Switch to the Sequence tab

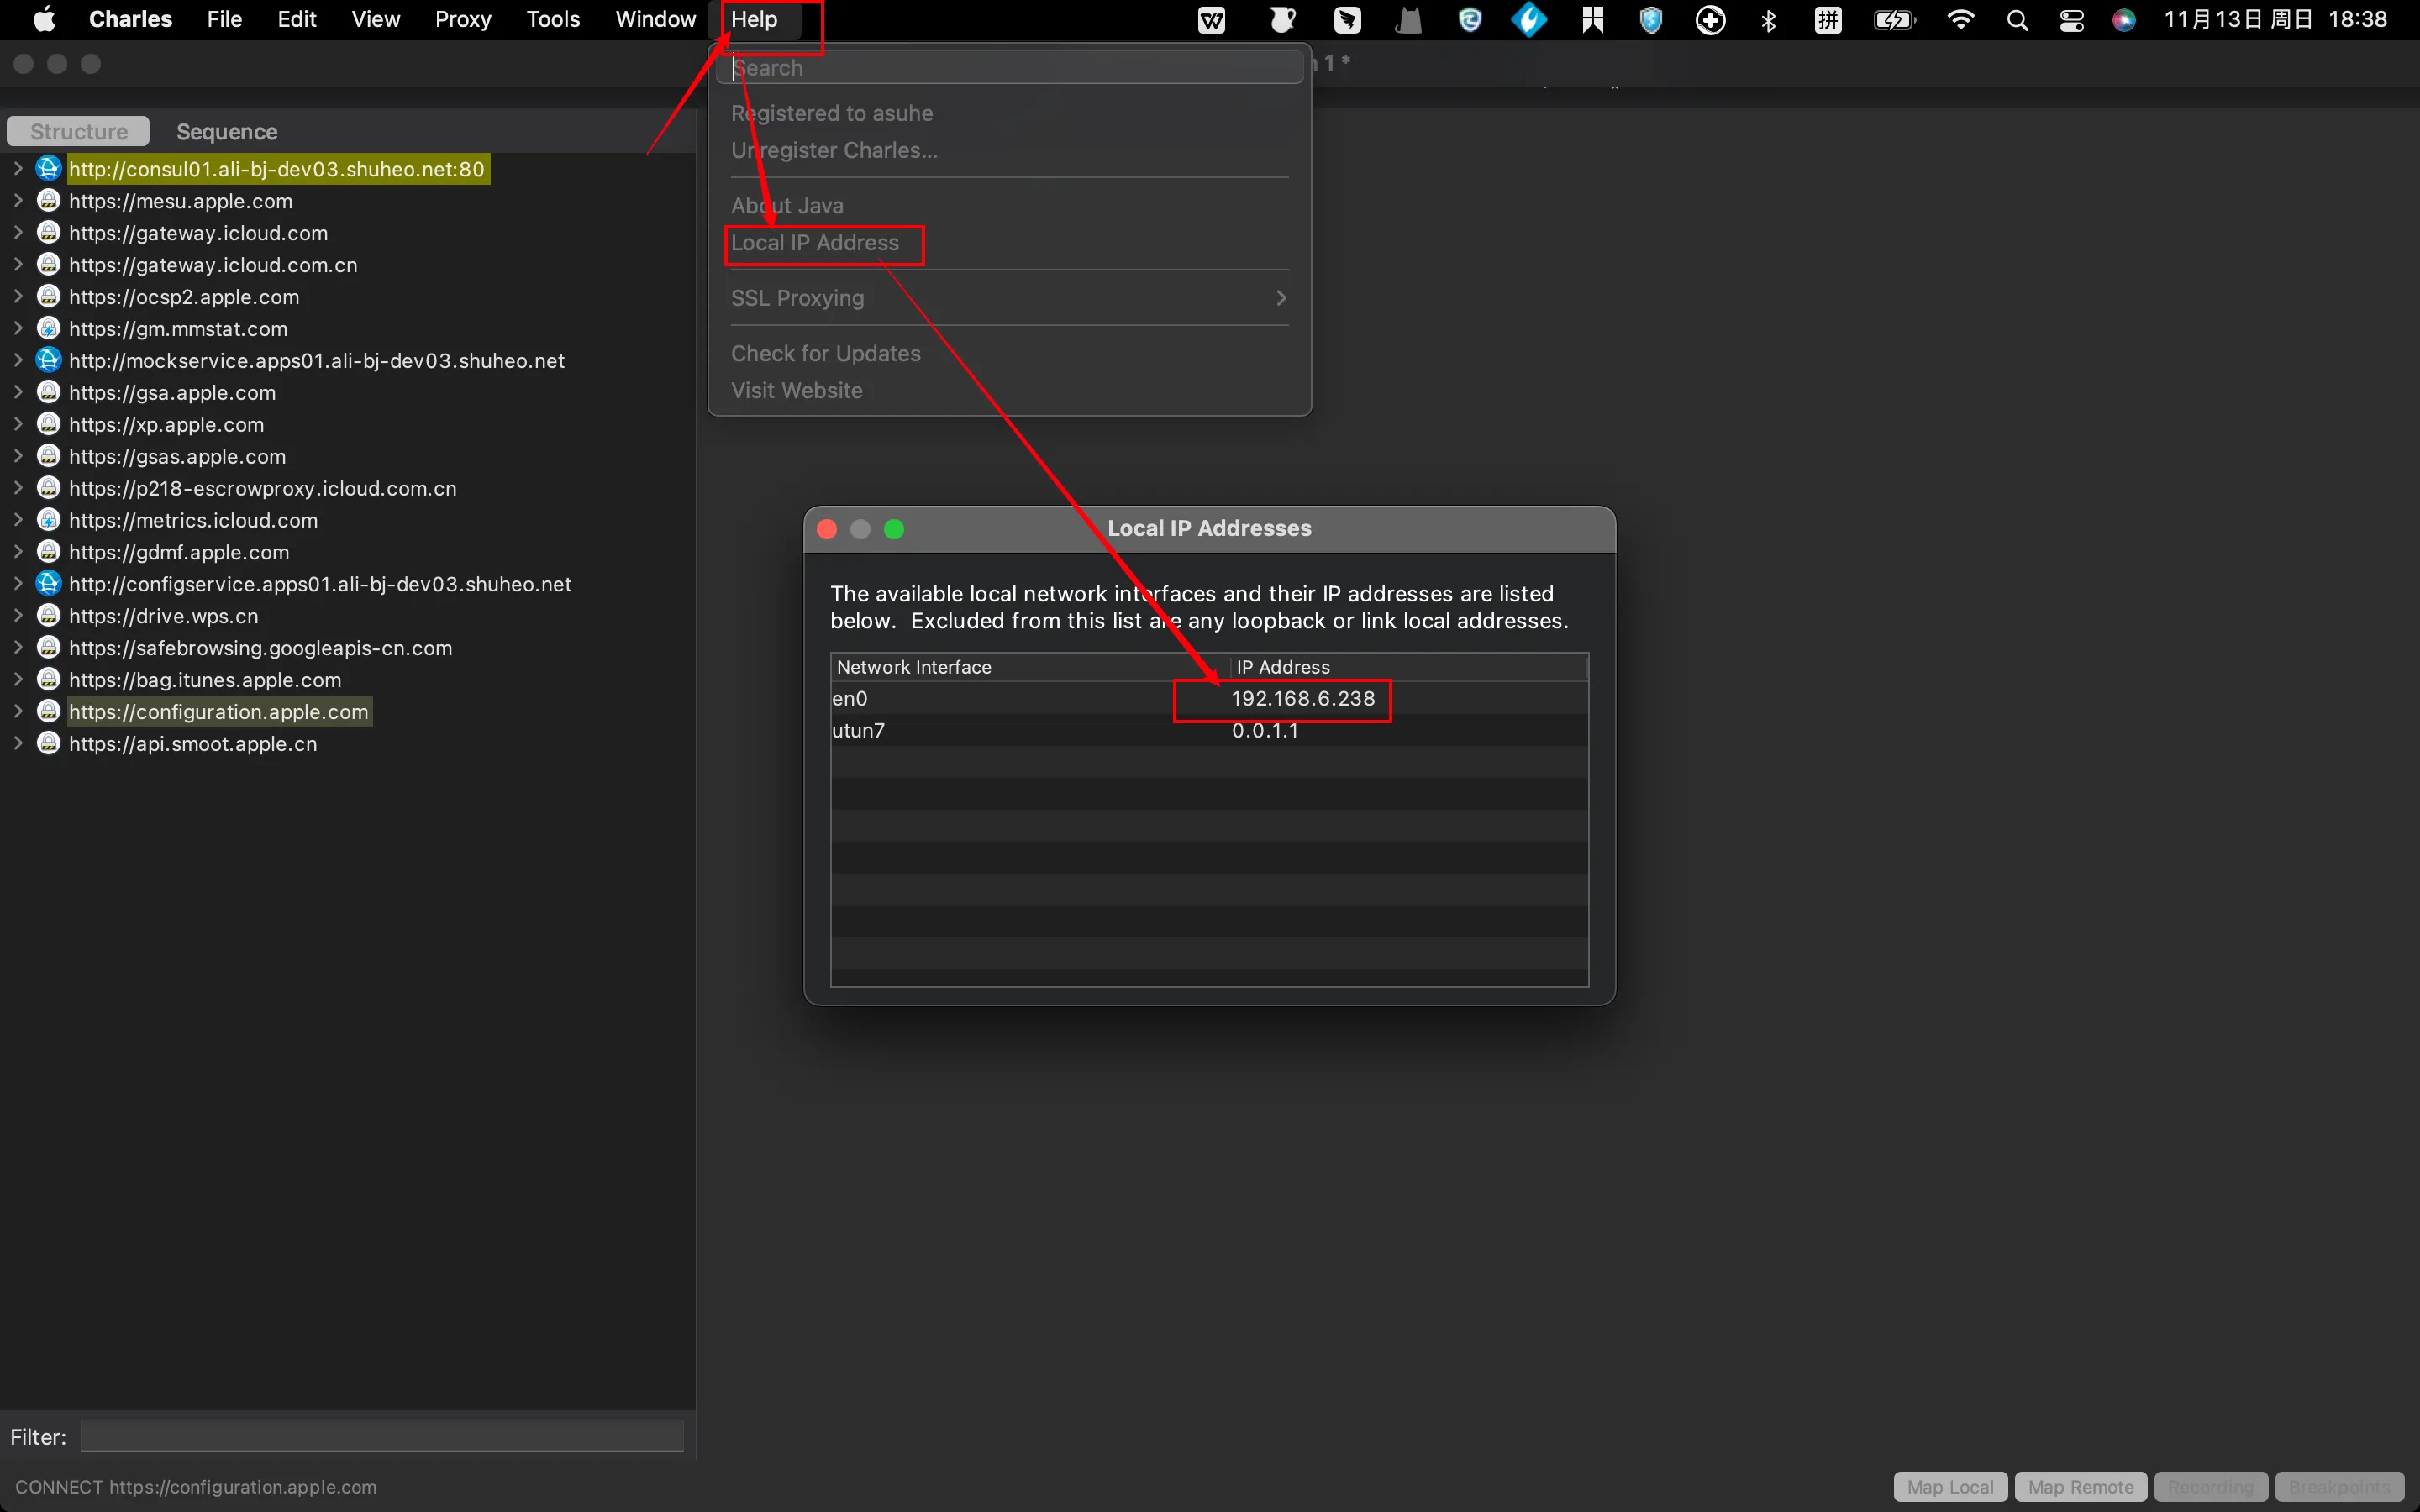tap(227, 131)
